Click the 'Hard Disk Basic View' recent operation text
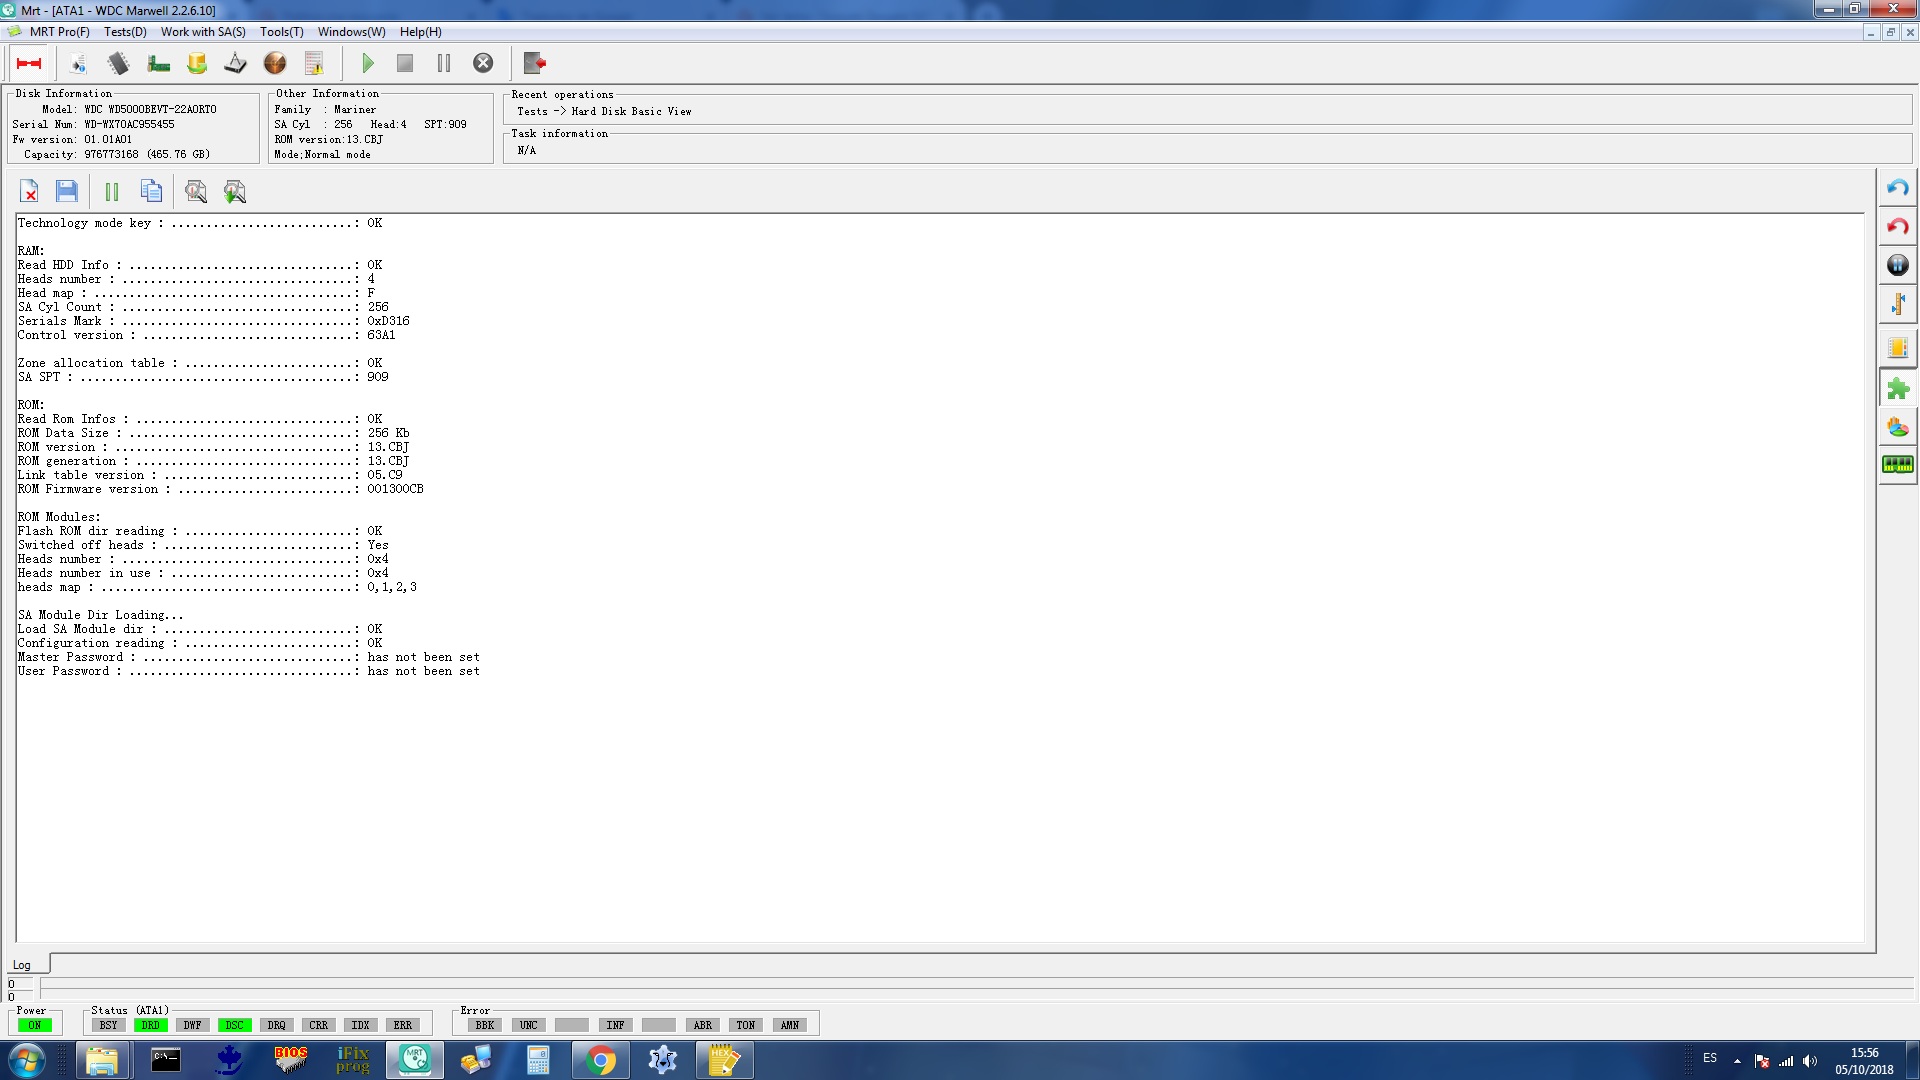The height and width of the screenshot is (1080, 1920). coord(631,111)
